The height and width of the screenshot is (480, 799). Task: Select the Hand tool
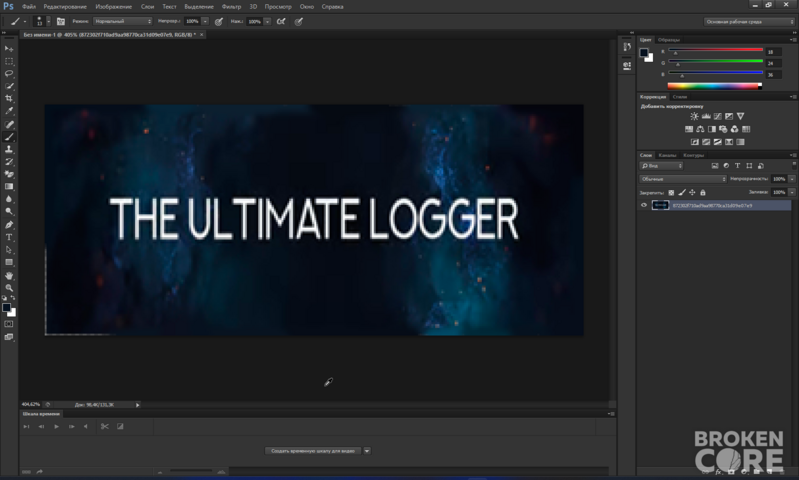[9, 276]
